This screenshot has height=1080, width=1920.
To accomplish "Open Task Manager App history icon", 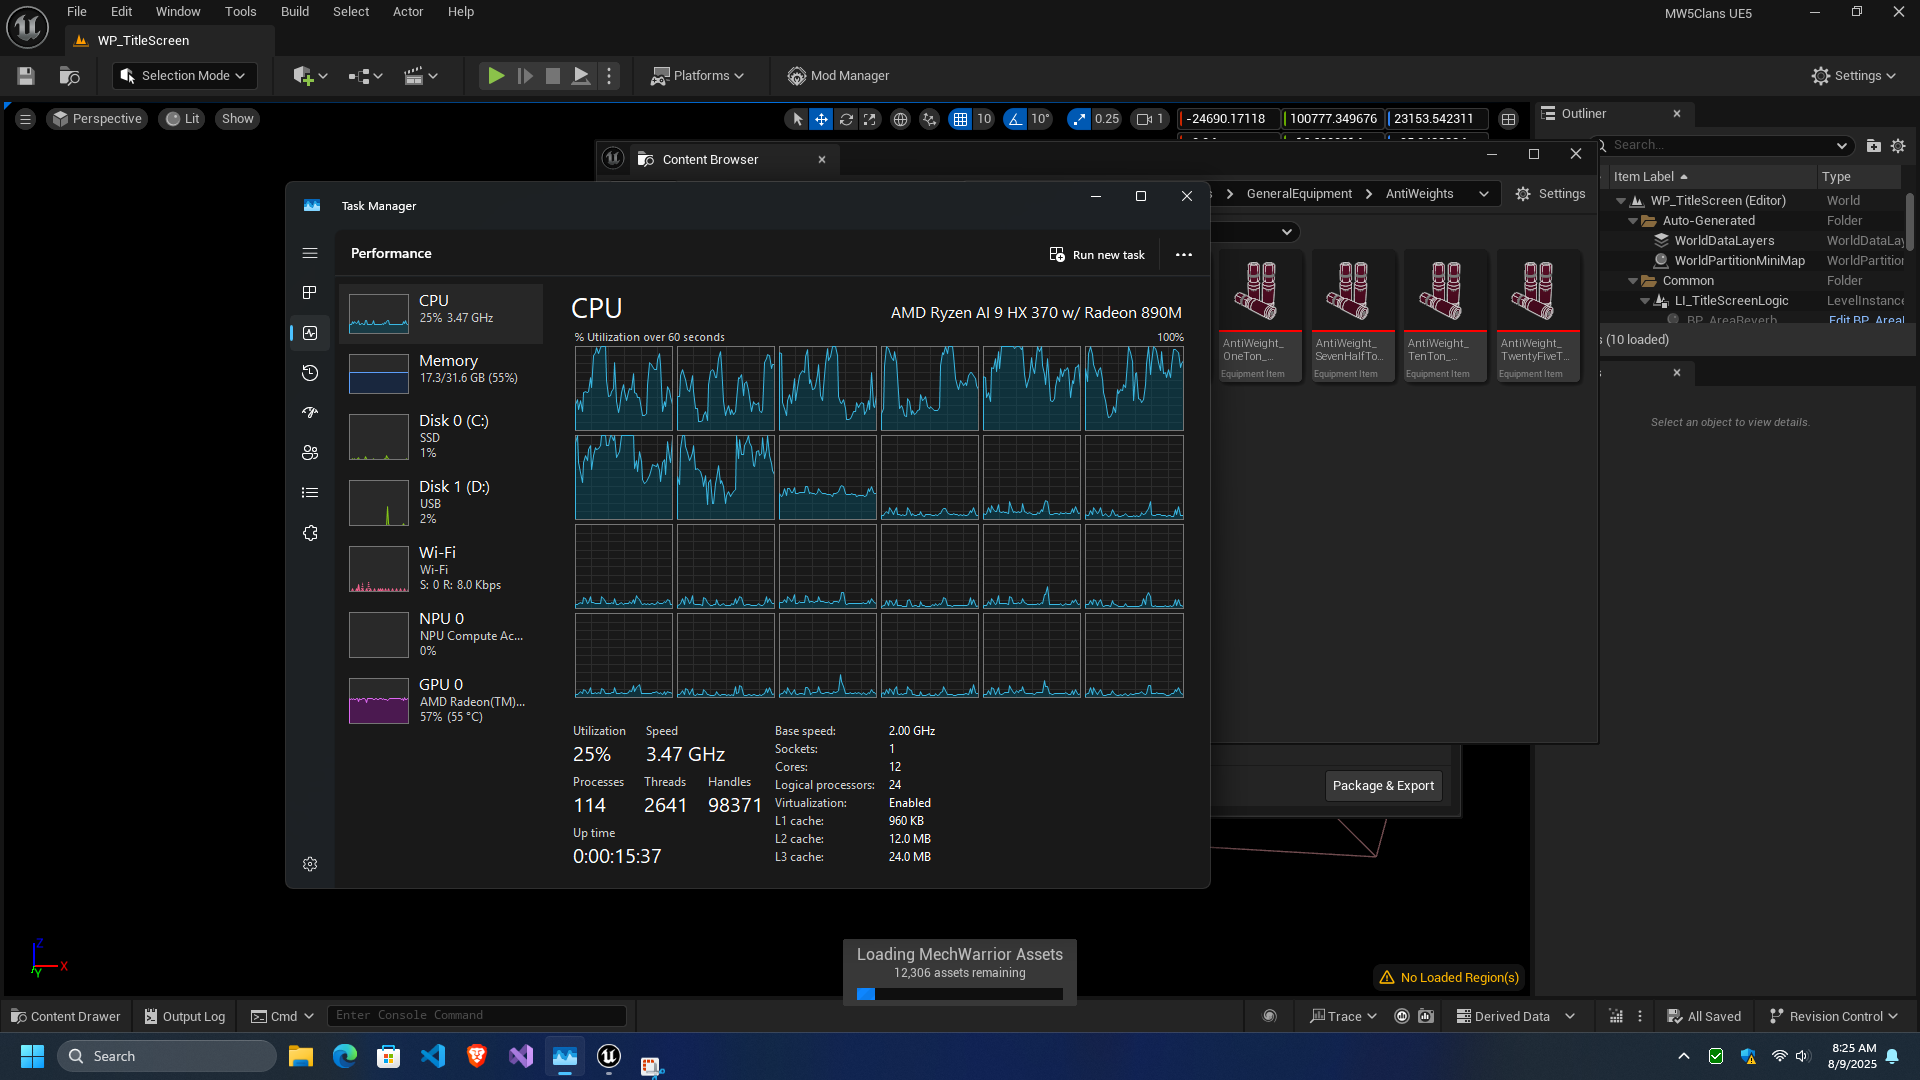I will [310, 373].
